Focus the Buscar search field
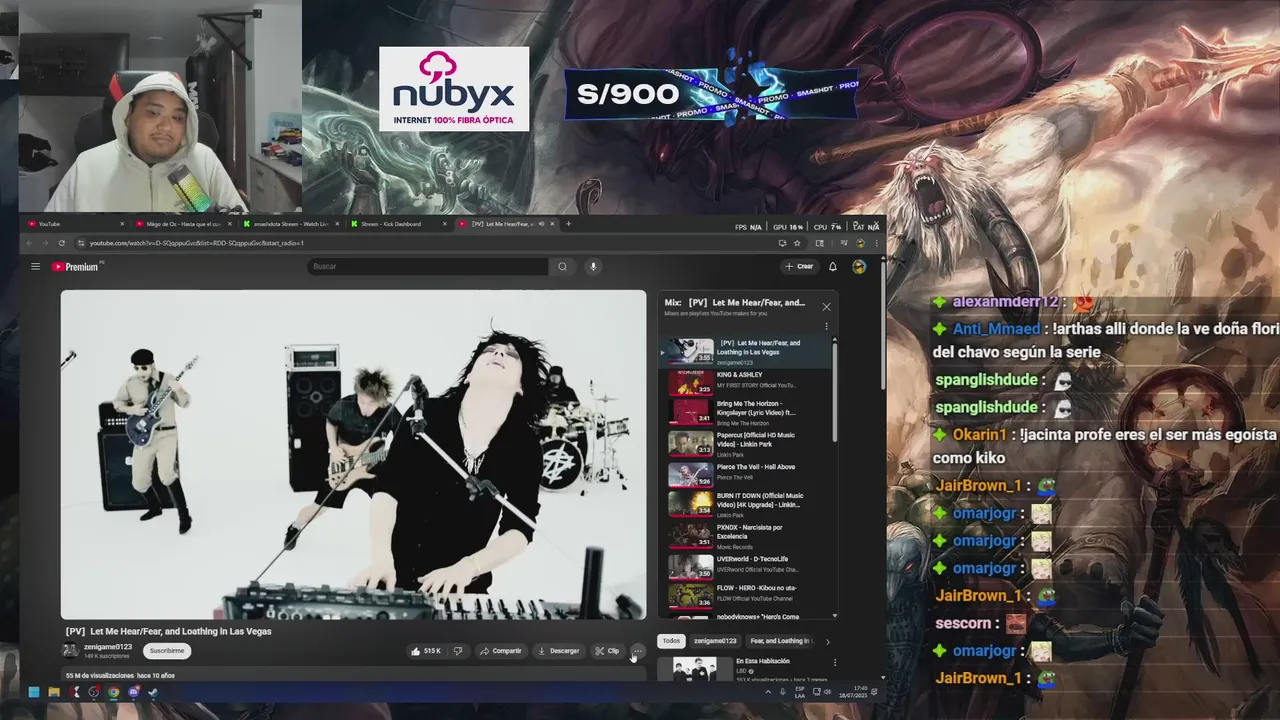This screenshot has height=720, width=1280. tap(428, 267)
